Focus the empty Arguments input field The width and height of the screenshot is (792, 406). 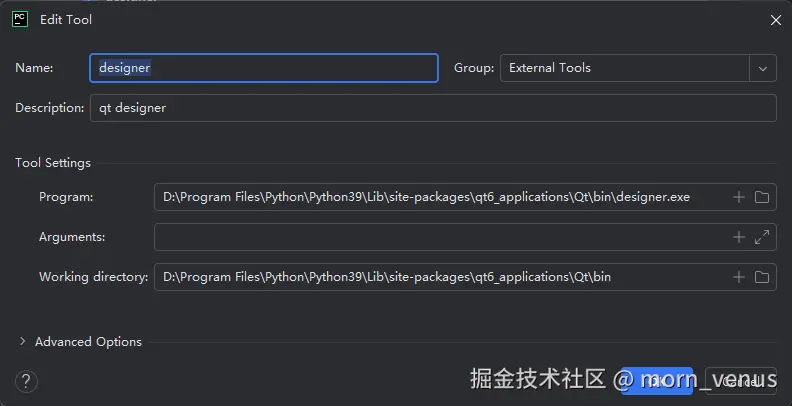click(440, 237)
